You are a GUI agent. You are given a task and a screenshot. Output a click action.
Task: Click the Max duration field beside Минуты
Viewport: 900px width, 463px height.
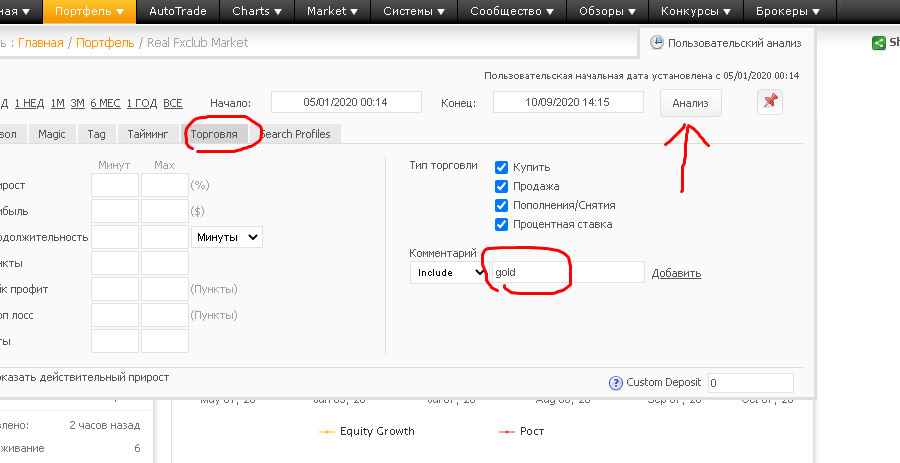(165, 237)
